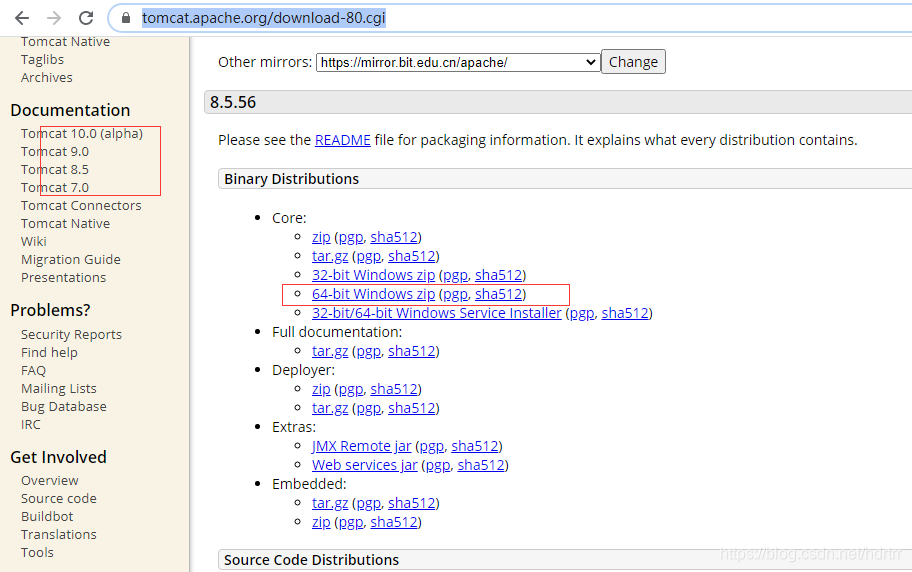Open Security Reports link
Image resolution: width=912 pixels, height=572 pixels.
[x=72, y=335]
